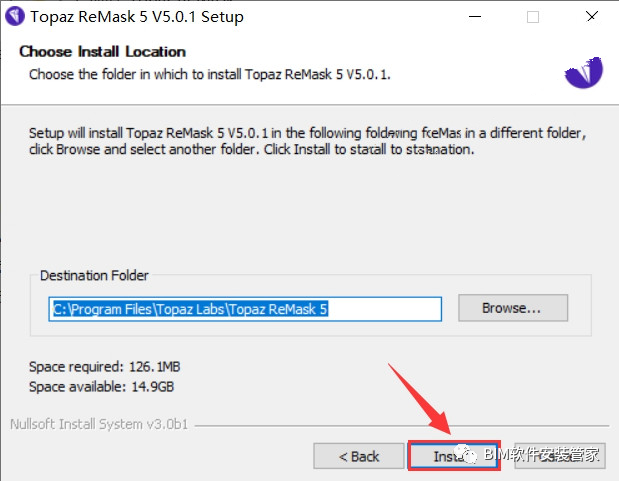619x481 pixels.
Task: Click the setup instructions paragraph
Action: pyautogui.click(x=308, y=141)
